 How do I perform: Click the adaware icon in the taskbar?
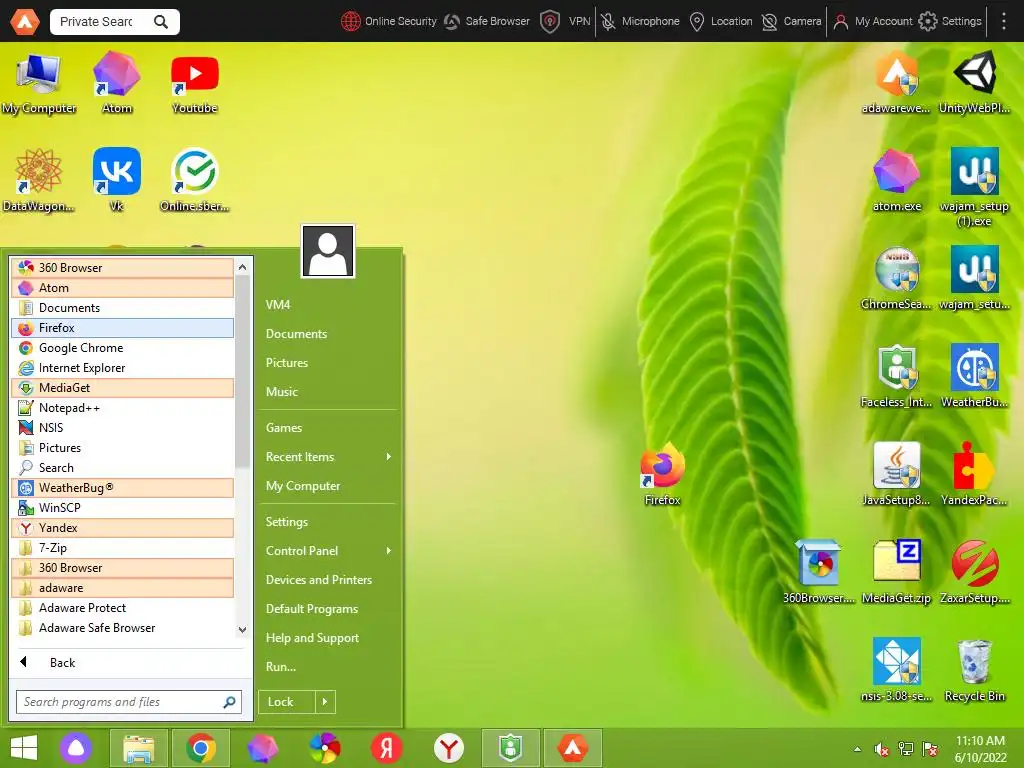(x=573, y=748)
